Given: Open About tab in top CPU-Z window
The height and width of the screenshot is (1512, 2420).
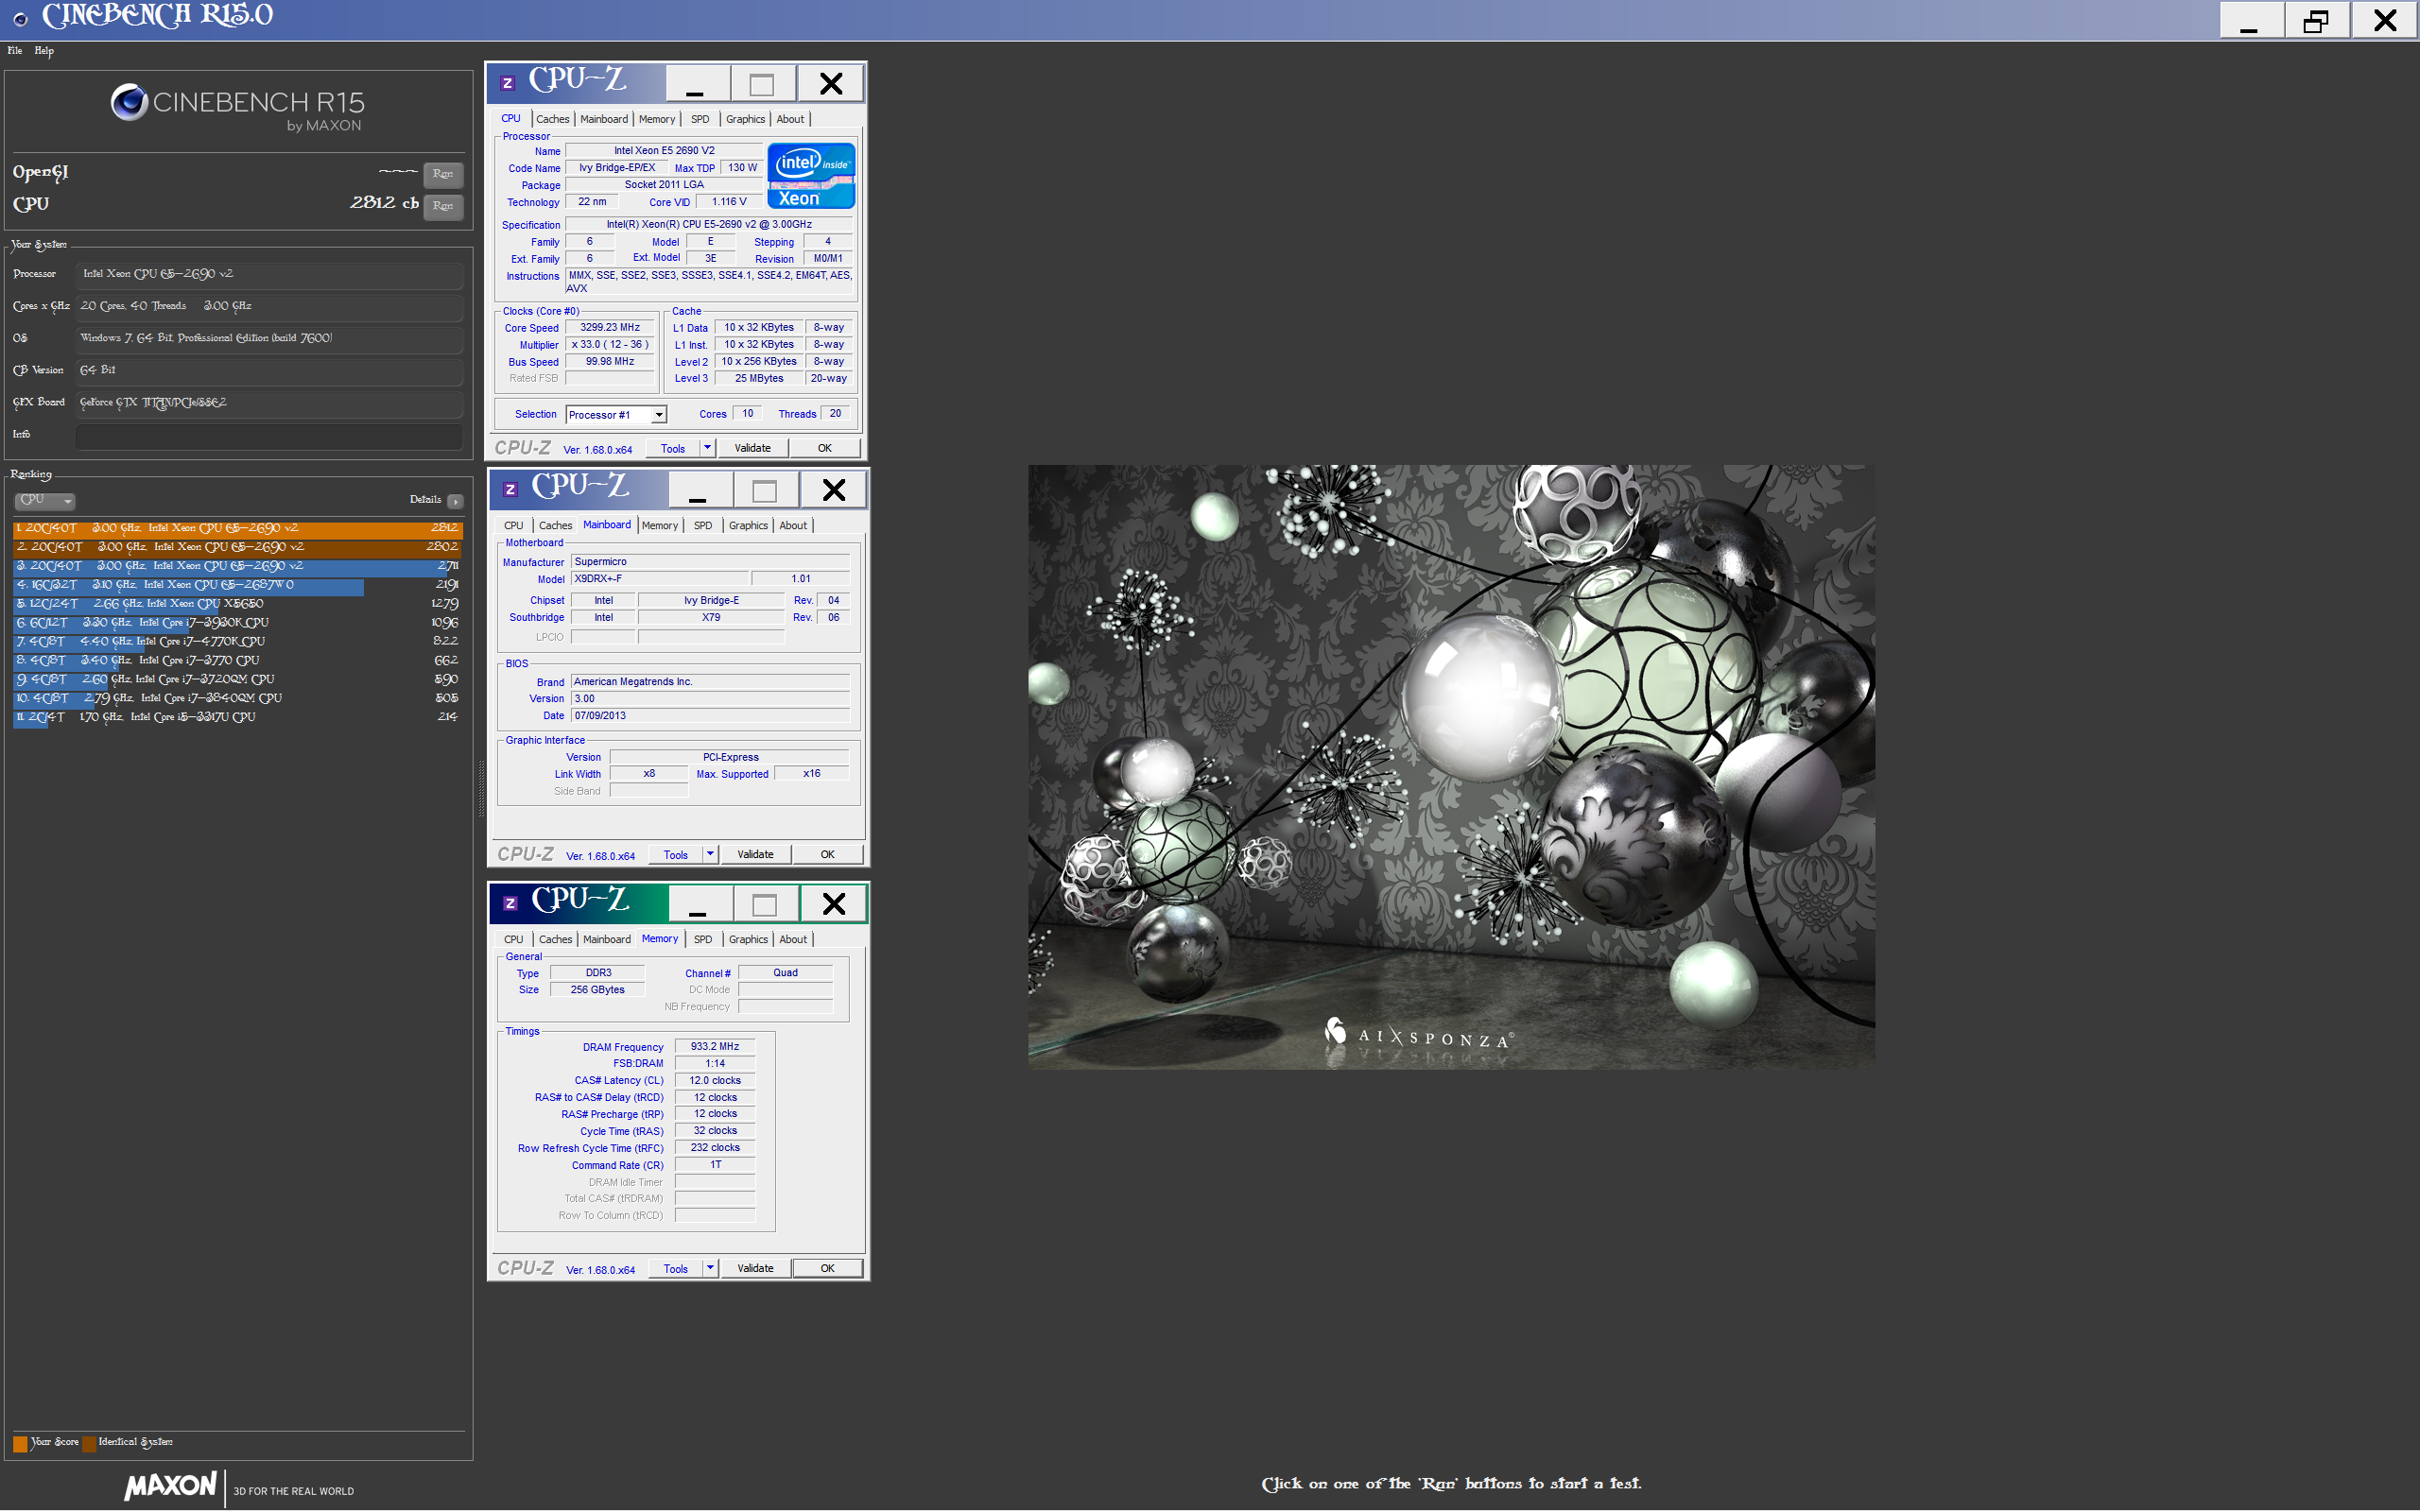Looking at the screenshot, I should point(790,119).
